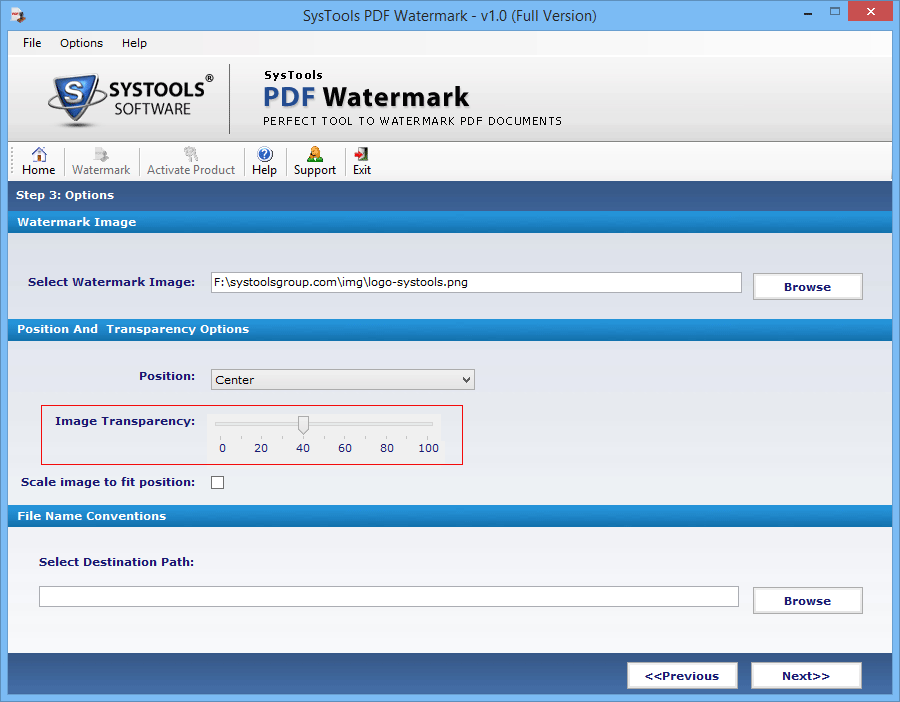Minimize the SysTools PDF Watermark window
The image size is (900, 702).
(808, 11)
